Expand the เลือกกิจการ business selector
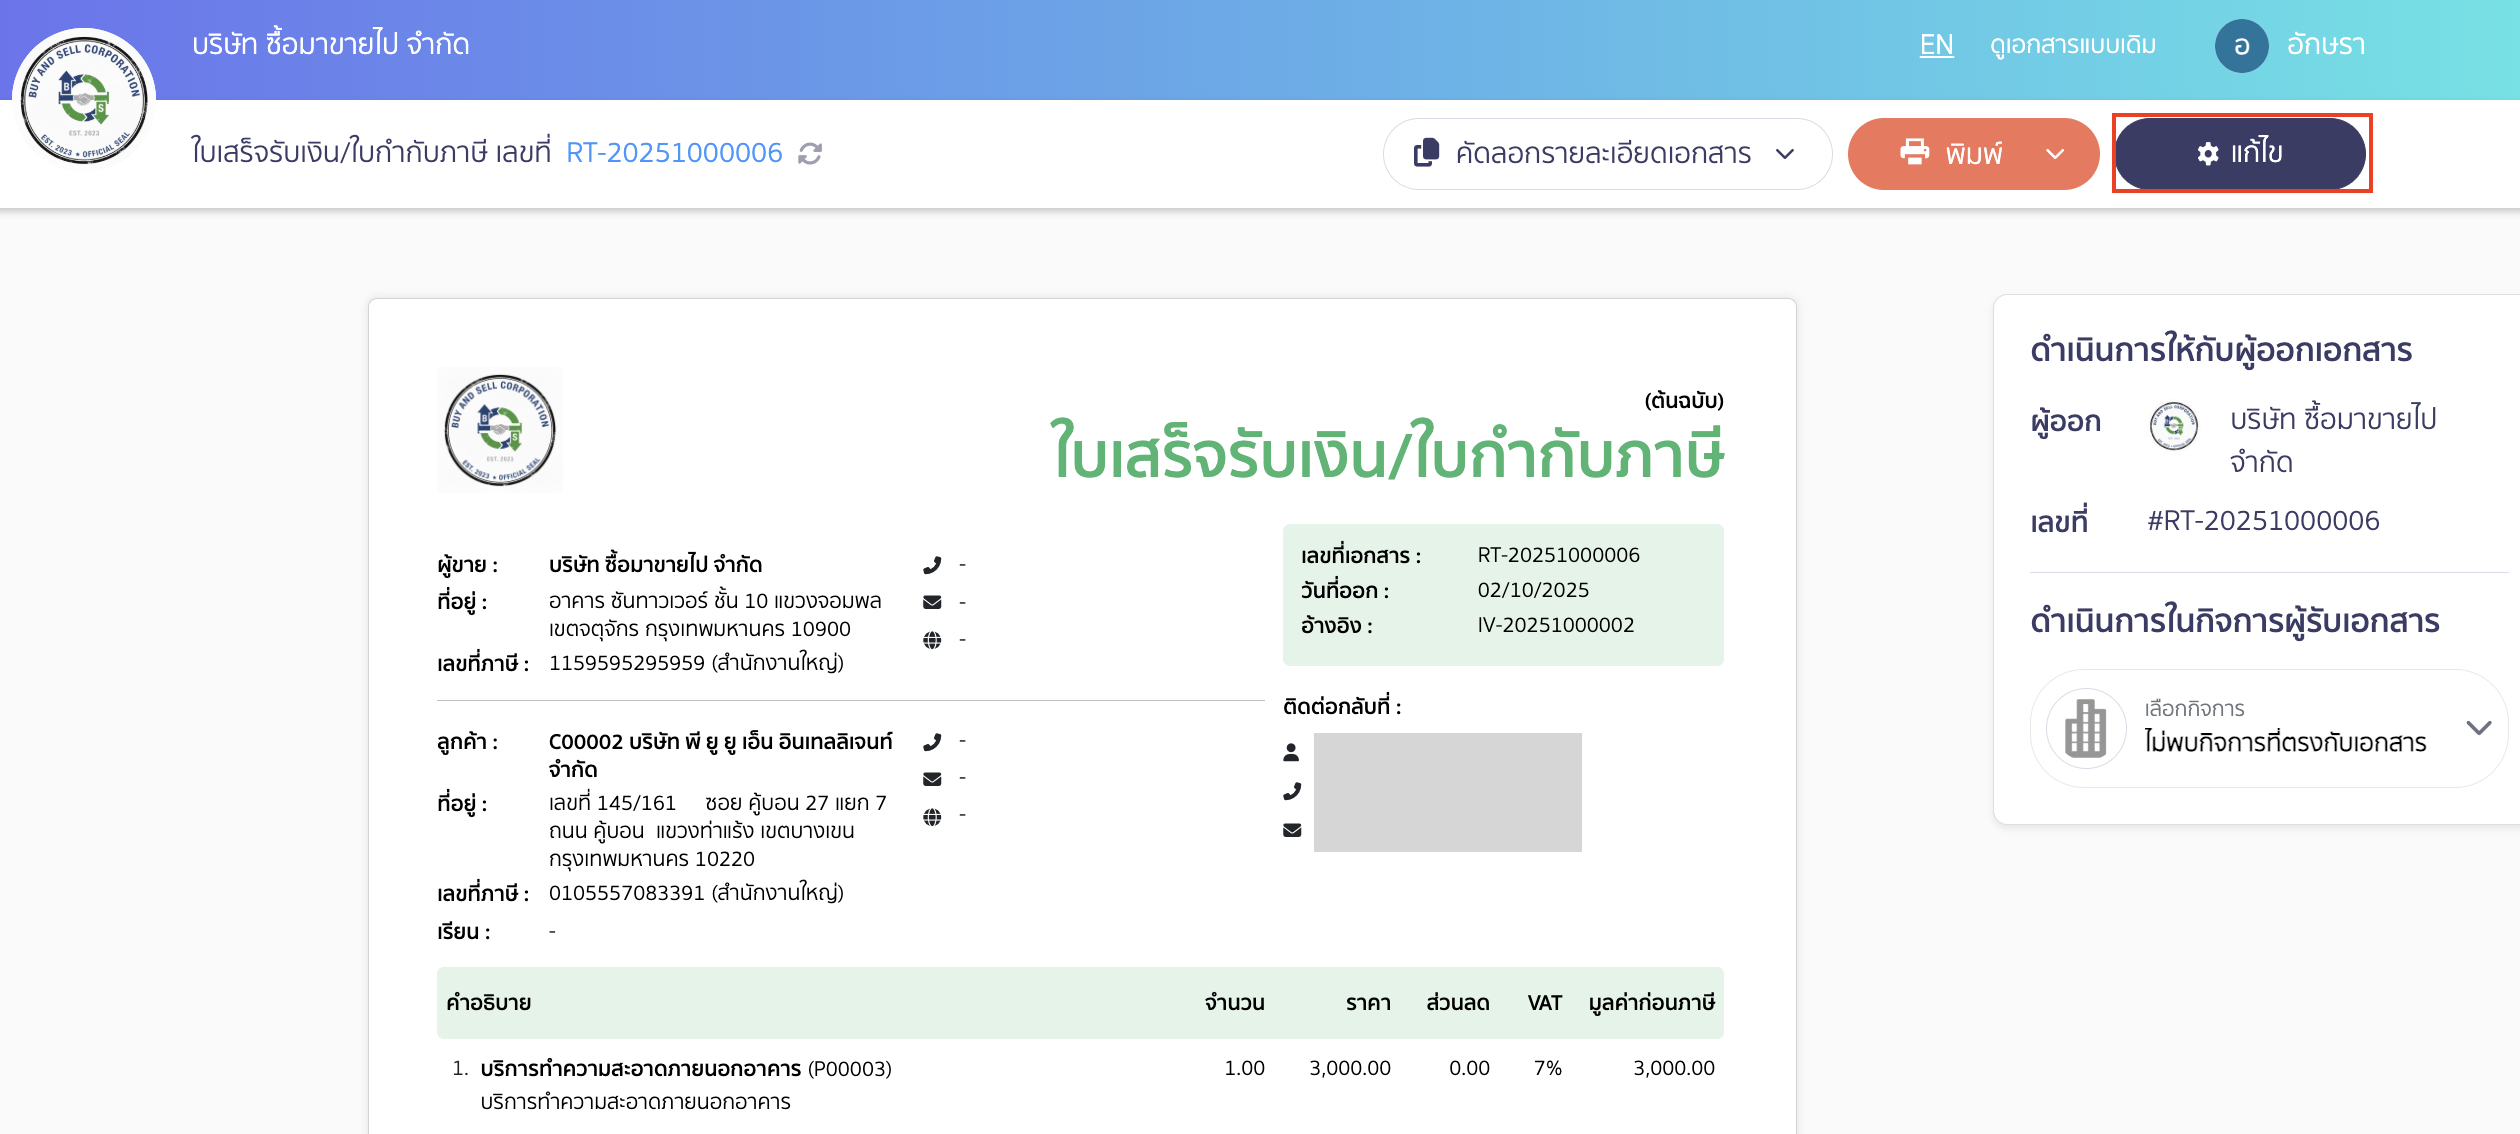The width and height of the screenshot is (2520, 1134). (2478, 728)
